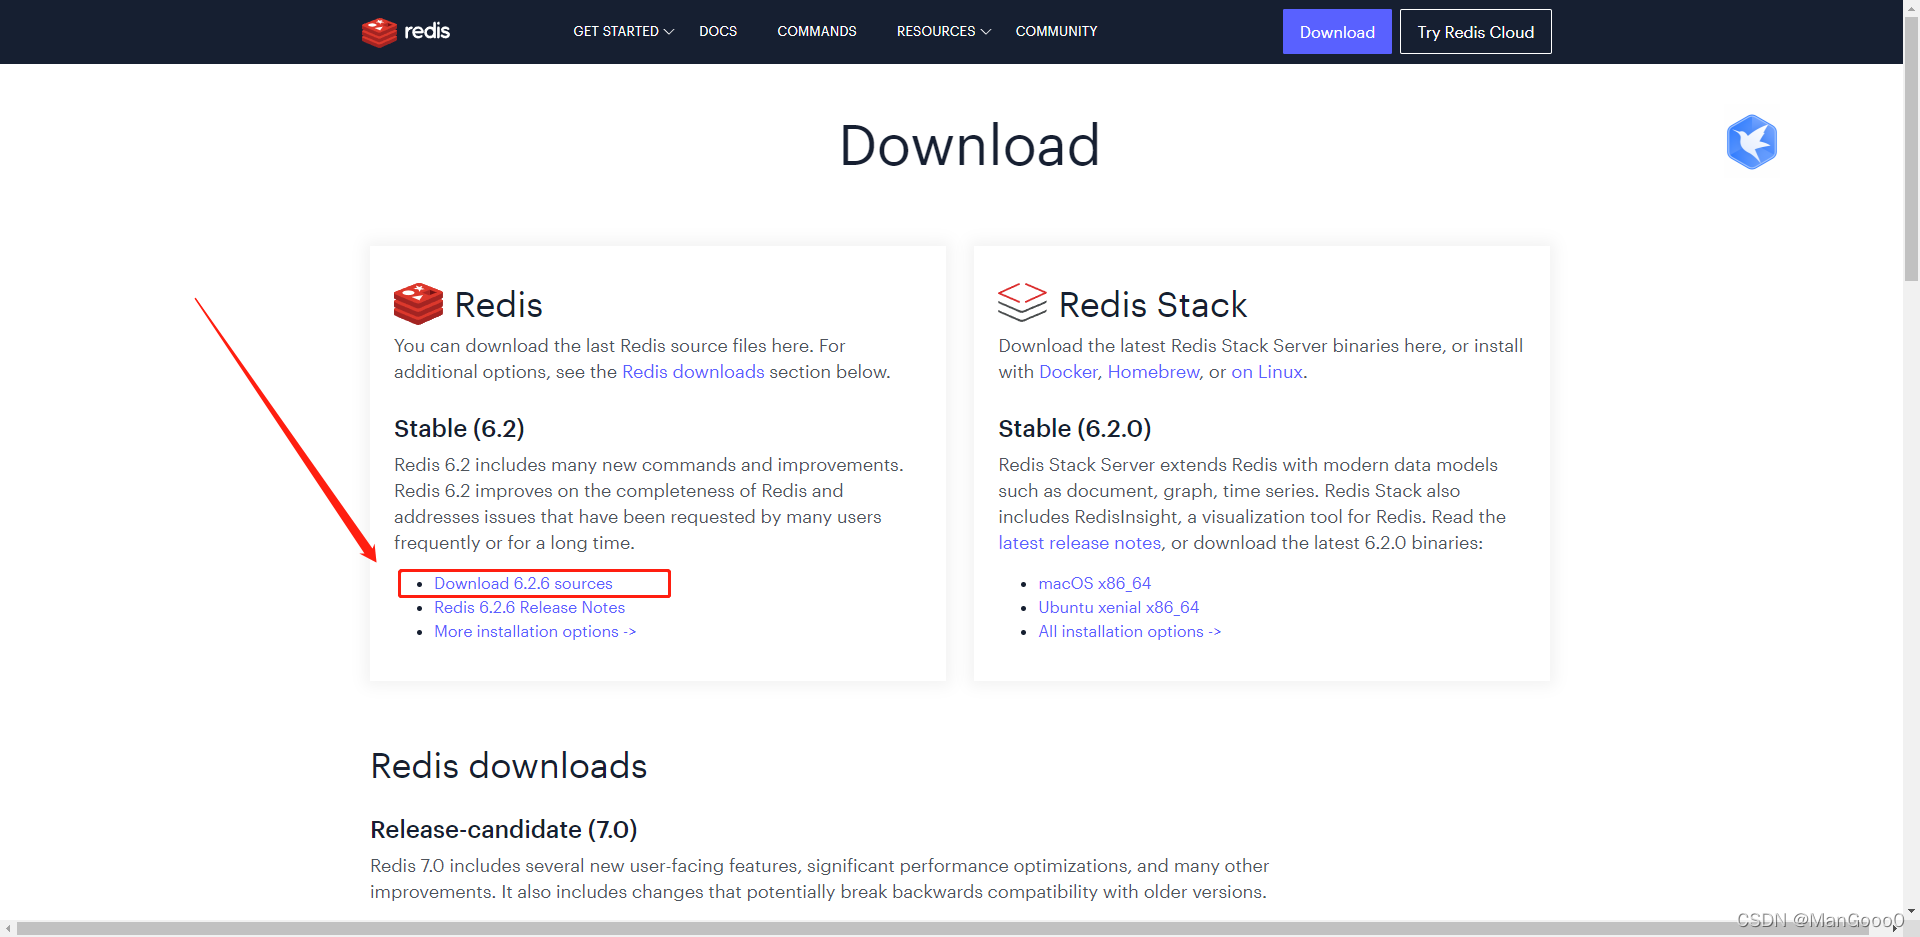Click the Stable (6.2.0) heading

(x=1074, y=429)
